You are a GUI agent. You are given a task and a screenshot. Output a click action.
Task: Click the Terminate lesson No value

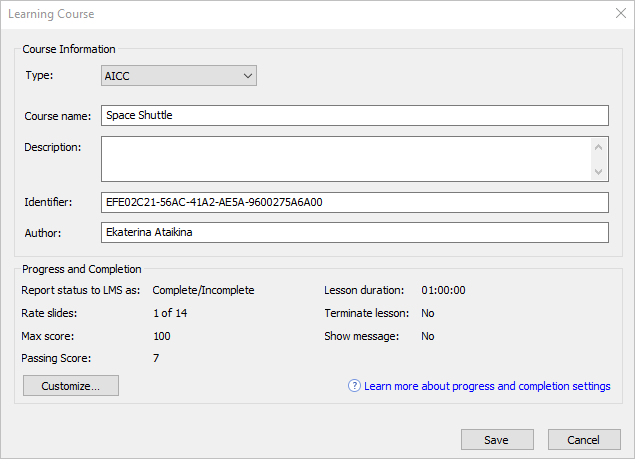(x=428, y=313)
